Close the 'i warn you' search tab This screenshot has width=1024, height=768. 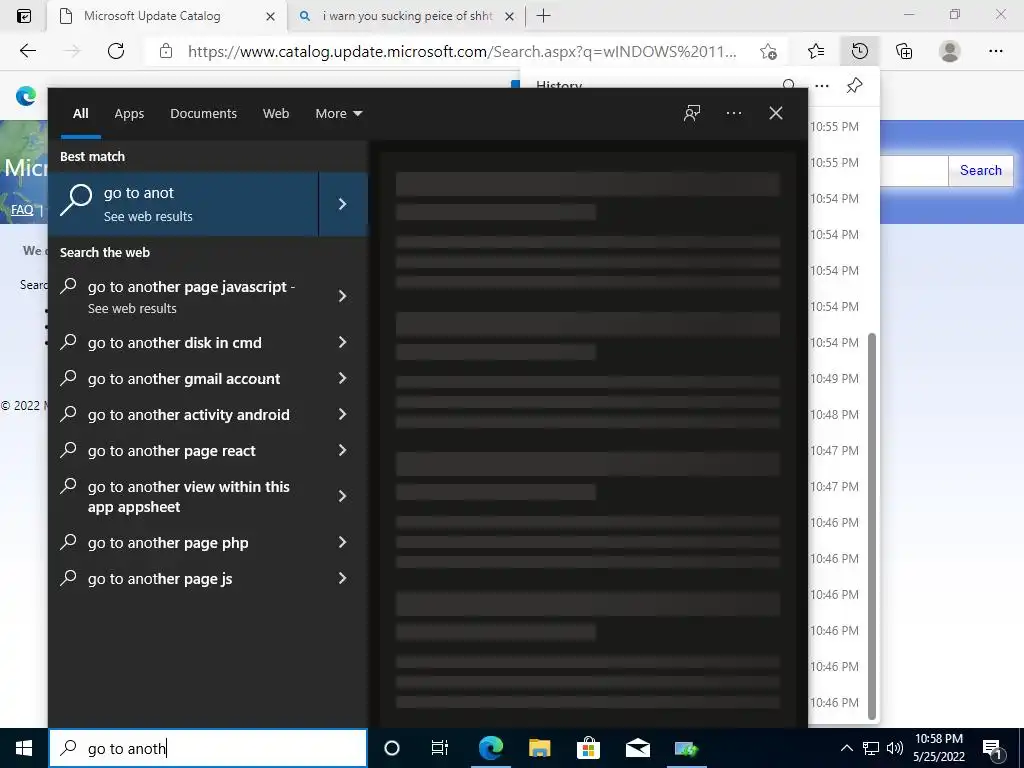(x=509, y=16)
